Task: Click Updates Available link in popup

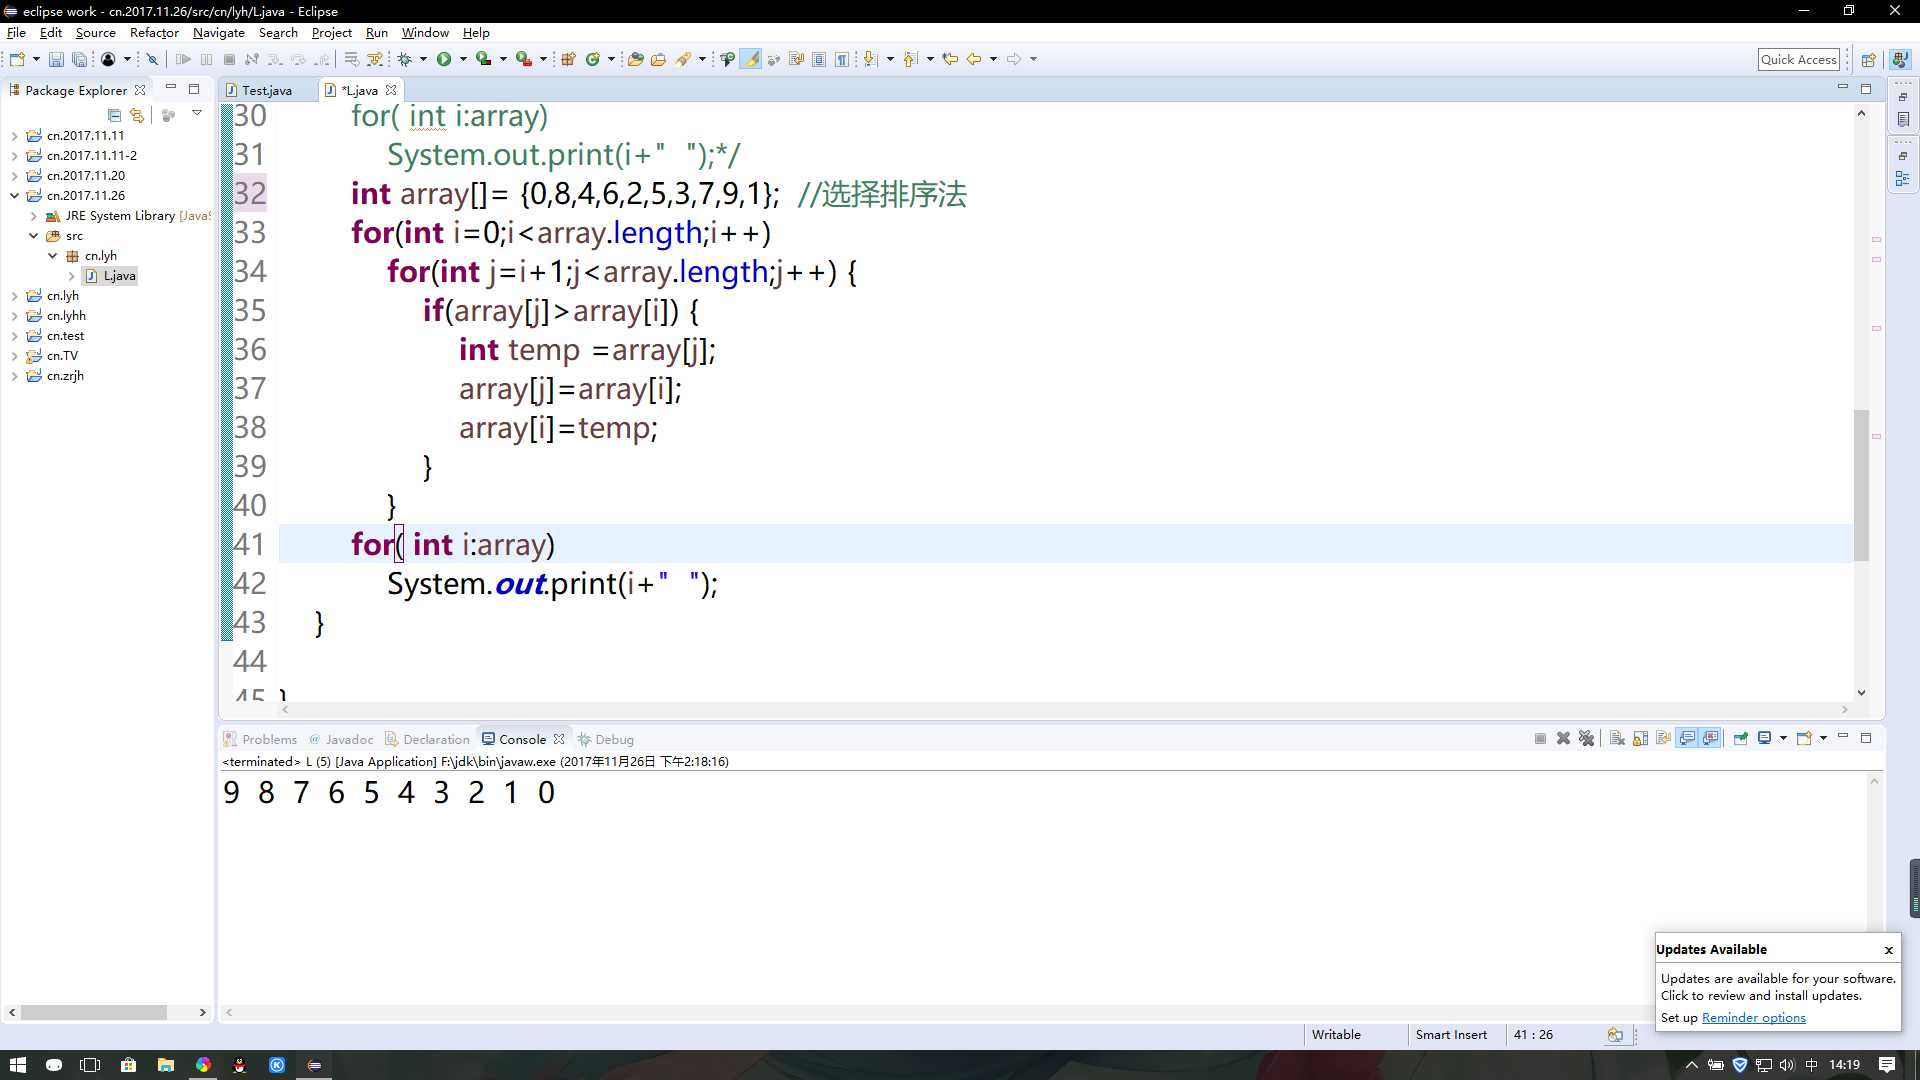Action: 1710,949
